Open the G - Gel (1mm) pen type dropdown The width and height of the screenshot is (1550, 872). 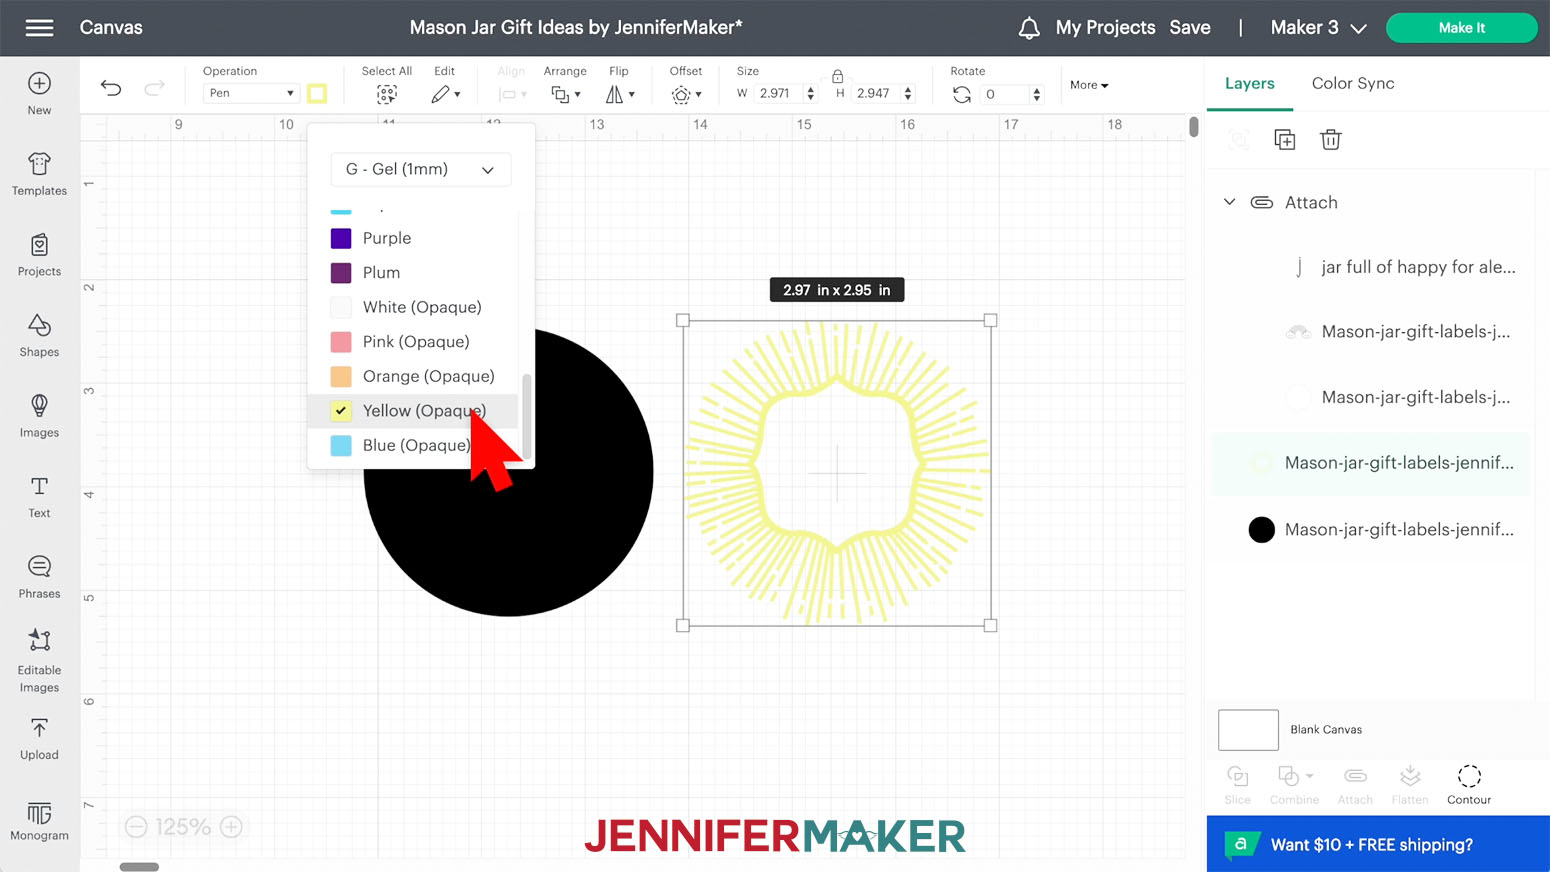point(420,169)
